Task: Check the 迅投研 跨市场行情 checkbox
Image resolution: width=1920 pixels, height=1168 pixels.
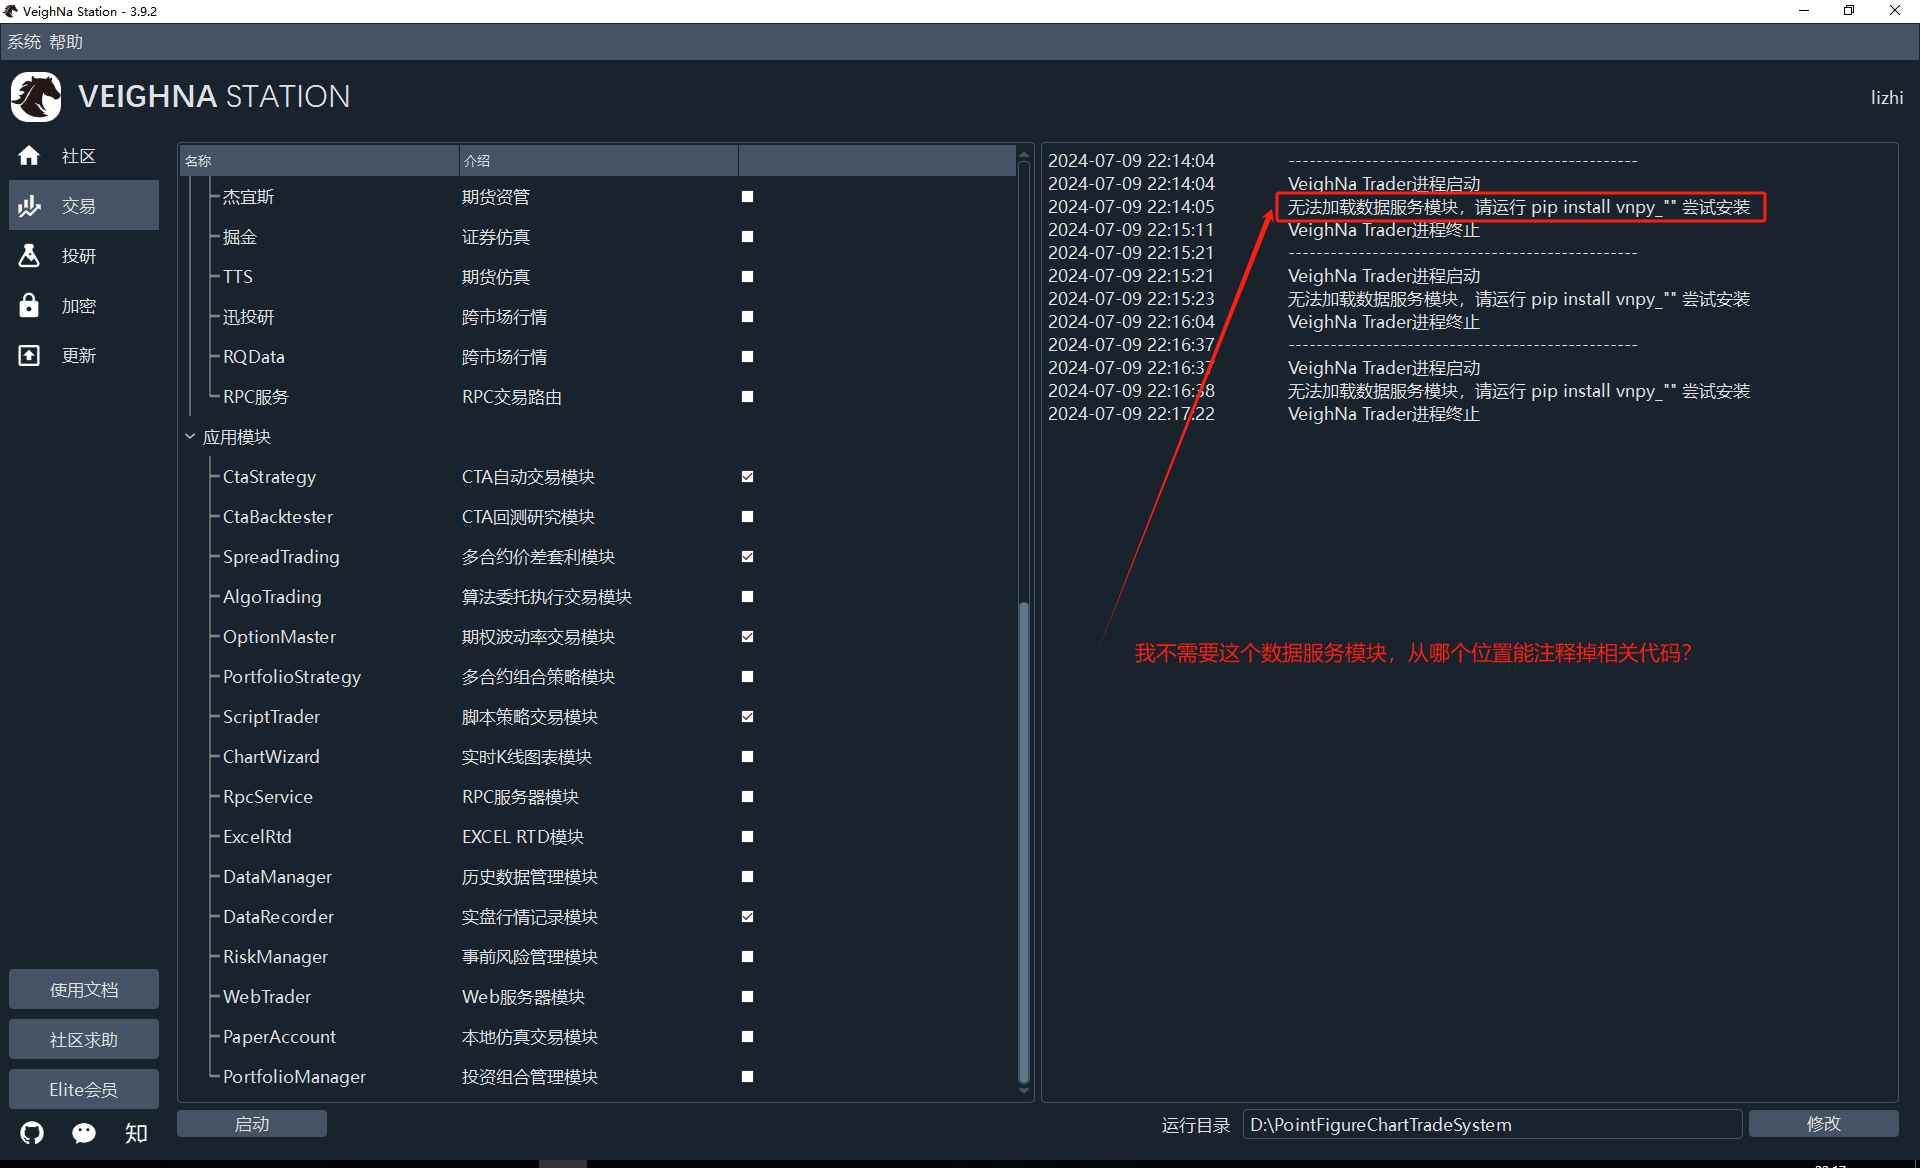Action: (x=747, y=317)
